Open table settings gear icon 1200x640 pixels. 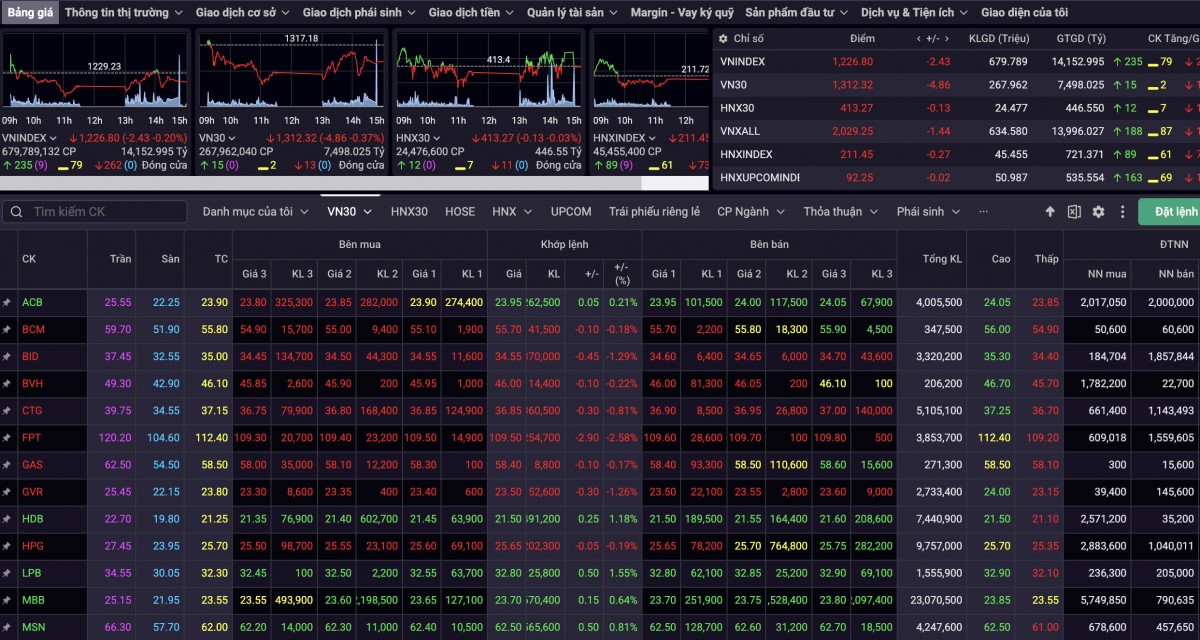(x=1098, y=212)
